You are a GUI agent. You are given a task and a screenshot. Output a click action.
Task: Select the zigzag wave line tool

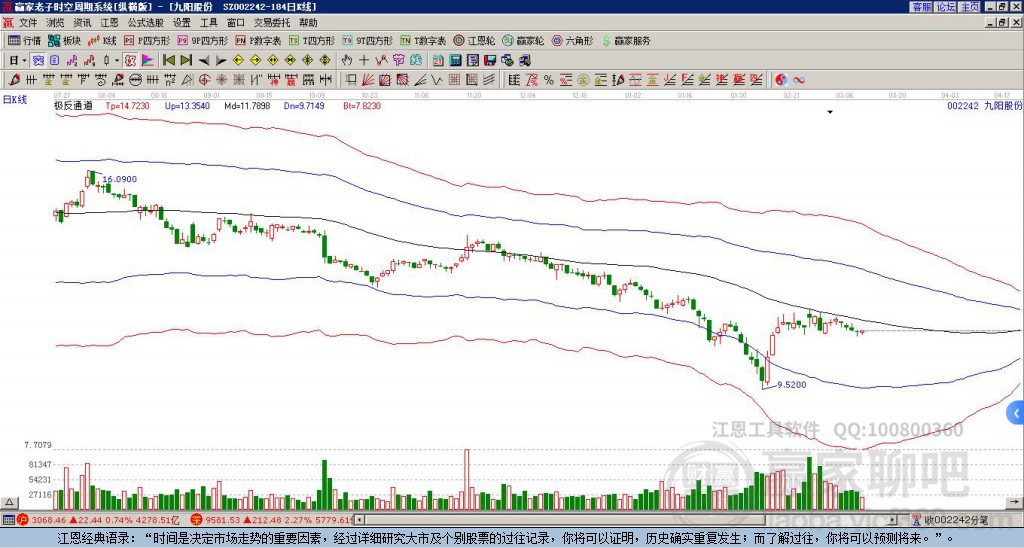[x=436, y=80]
